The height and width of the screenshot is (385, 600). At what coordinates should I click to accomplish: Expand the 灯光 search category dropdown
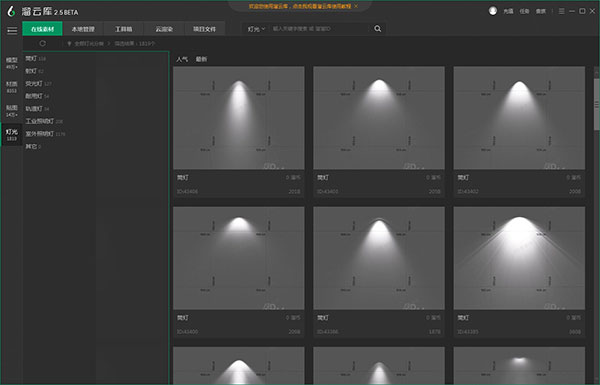(256, 29)
